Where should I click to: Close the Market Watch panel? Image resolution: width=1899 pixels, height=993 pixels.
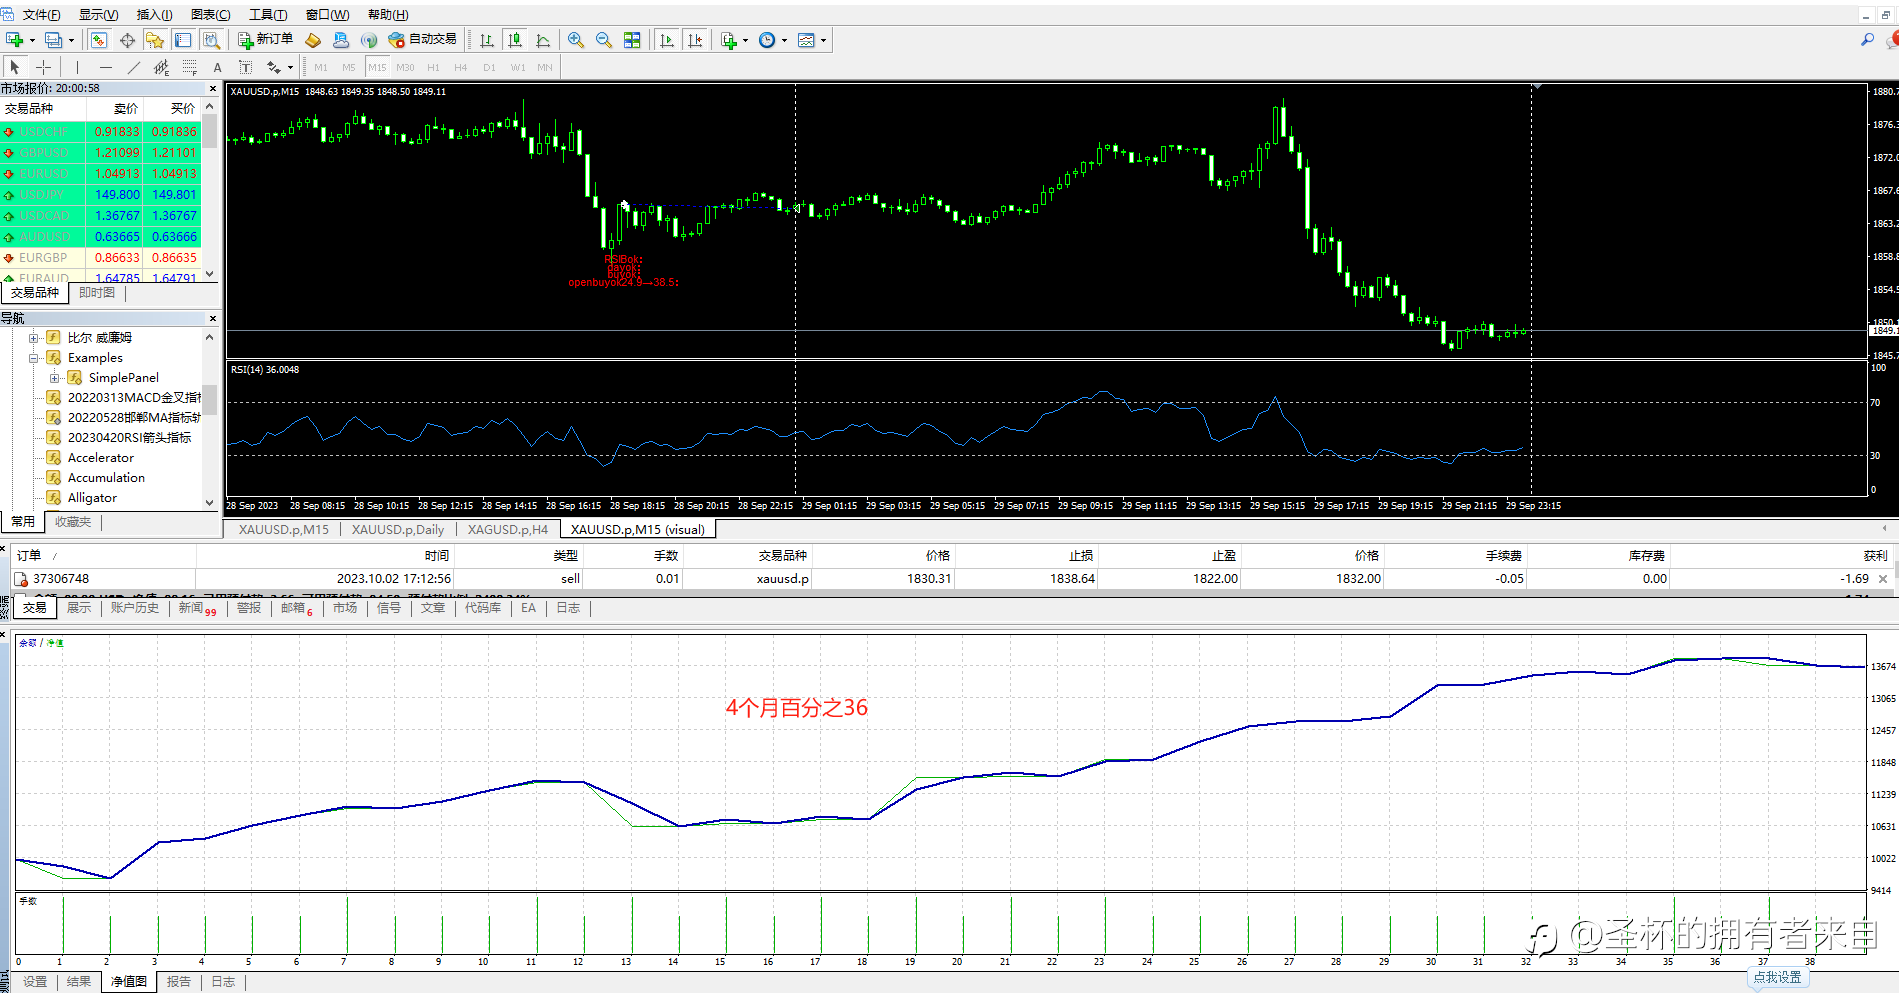pos(212,88)
